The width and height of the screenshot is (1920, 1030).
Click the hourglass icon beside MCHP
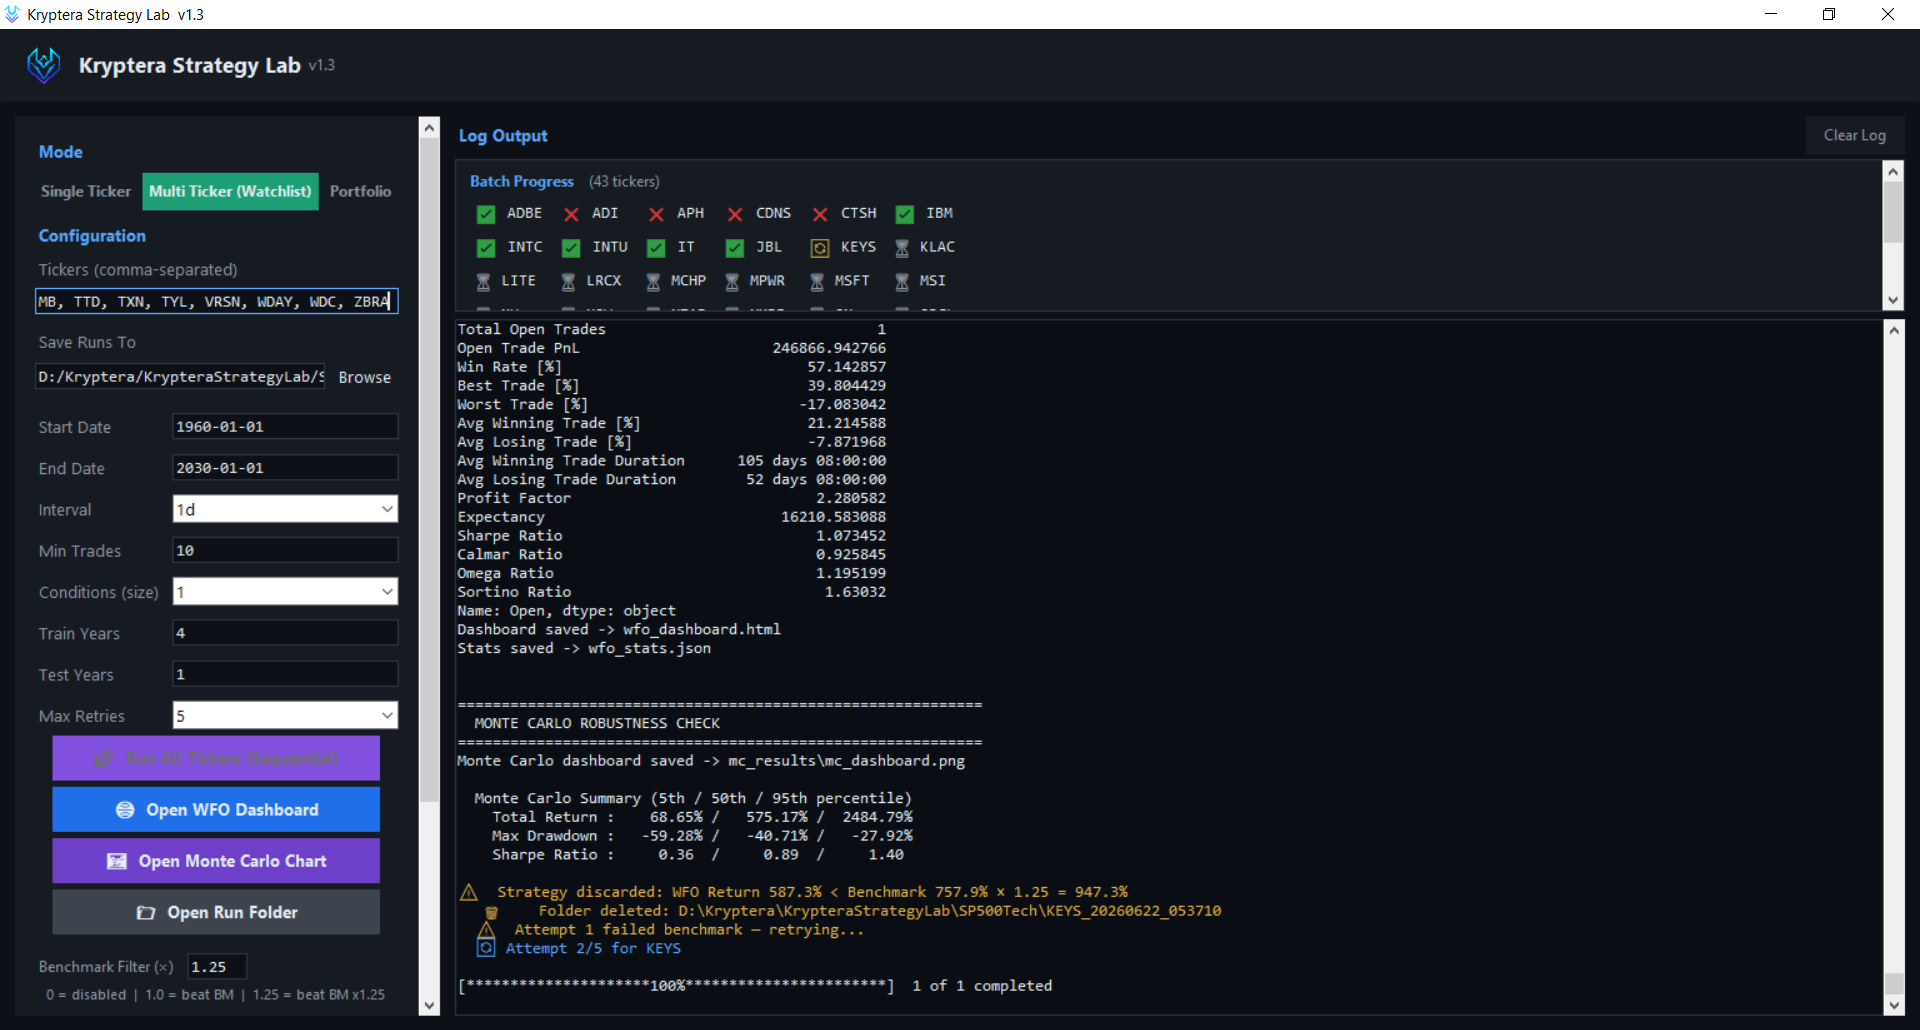[653, 282]
